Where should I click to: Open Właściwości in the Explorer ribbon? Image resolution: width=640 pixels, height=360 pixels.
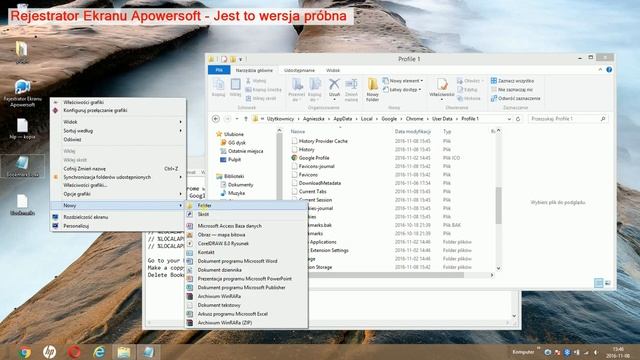click(442, 88)
